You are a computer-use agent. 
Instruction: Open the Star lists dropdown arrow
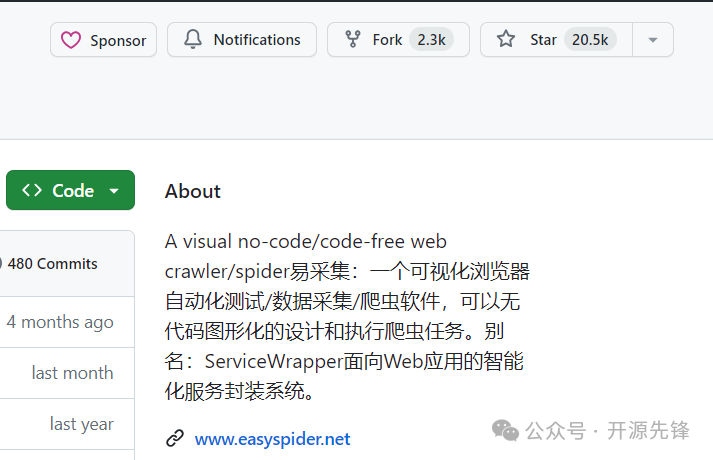pos(653,40)
